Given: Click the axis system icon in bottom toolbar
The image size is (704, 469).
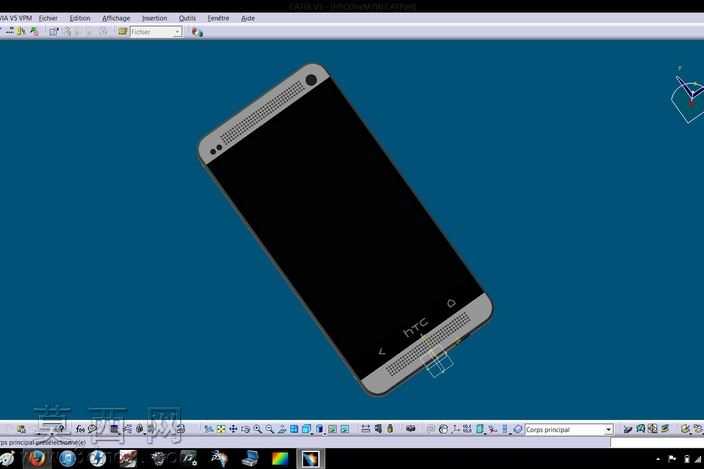Looking at the screenshot, I should pos(455,429).
